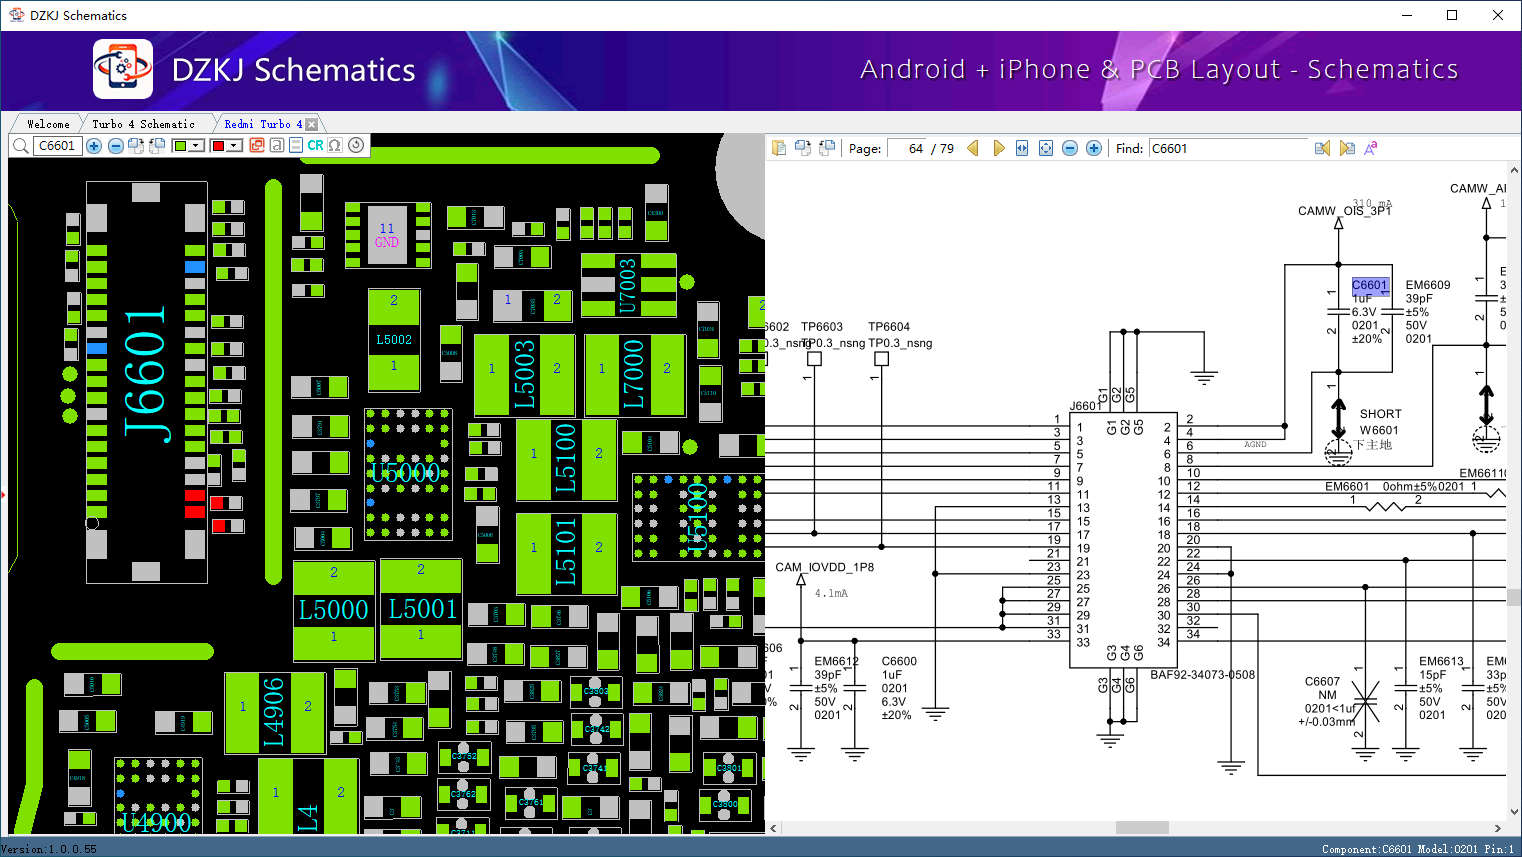Close the Redmi Turbo 4 tab
Image resolution: width=1522 pixels, height=857 pixels.
tap(311, 124)
